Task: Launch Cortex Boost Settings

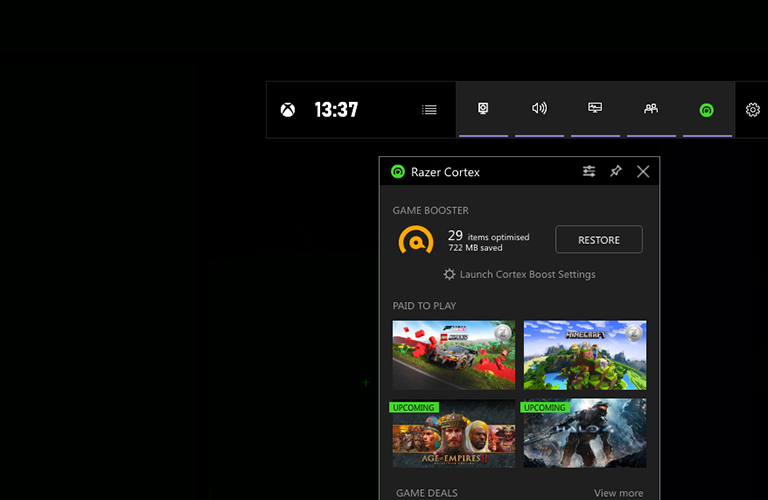Action: pos(519,274)
